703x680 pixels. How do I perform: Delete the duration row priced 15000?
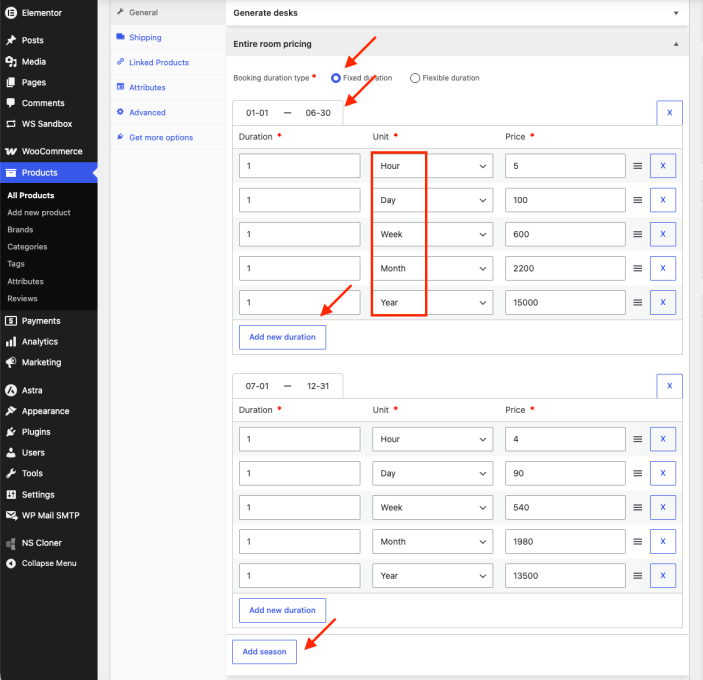pos(663,303)
